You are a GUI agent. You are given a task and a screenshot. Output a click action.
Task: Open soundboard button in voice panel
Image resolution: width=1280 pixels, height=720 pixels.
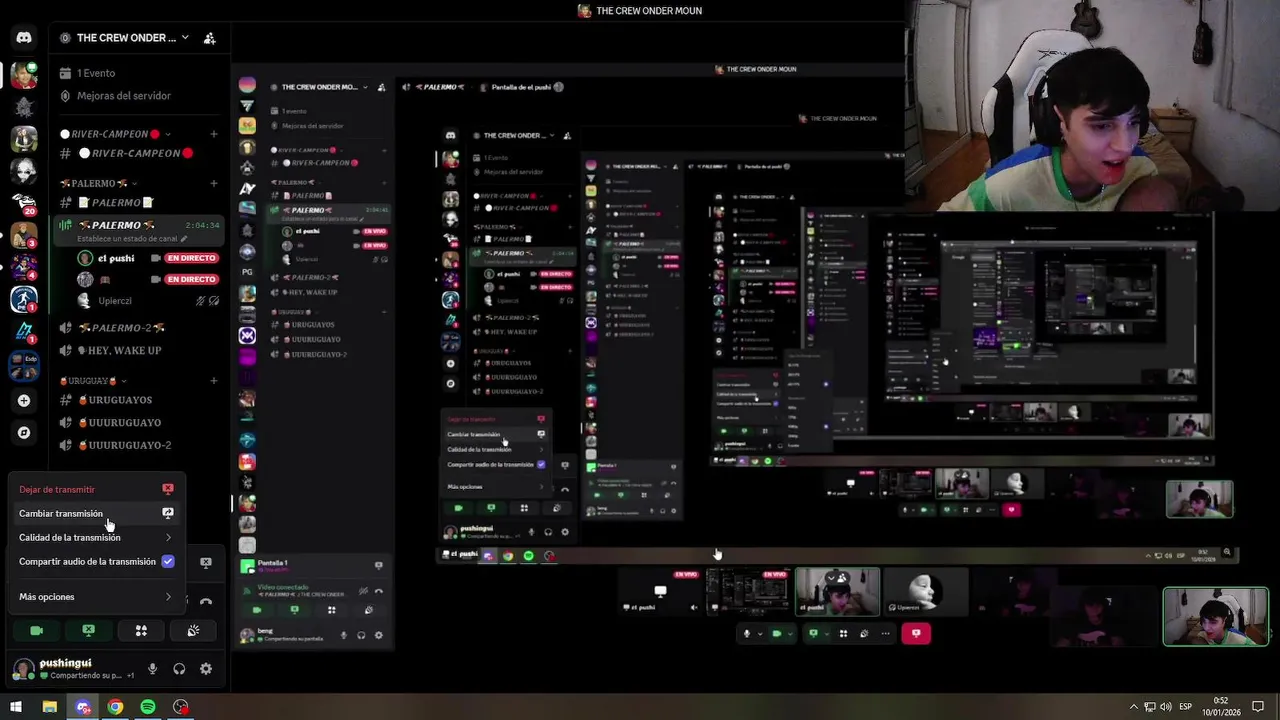tap(193, 630)
